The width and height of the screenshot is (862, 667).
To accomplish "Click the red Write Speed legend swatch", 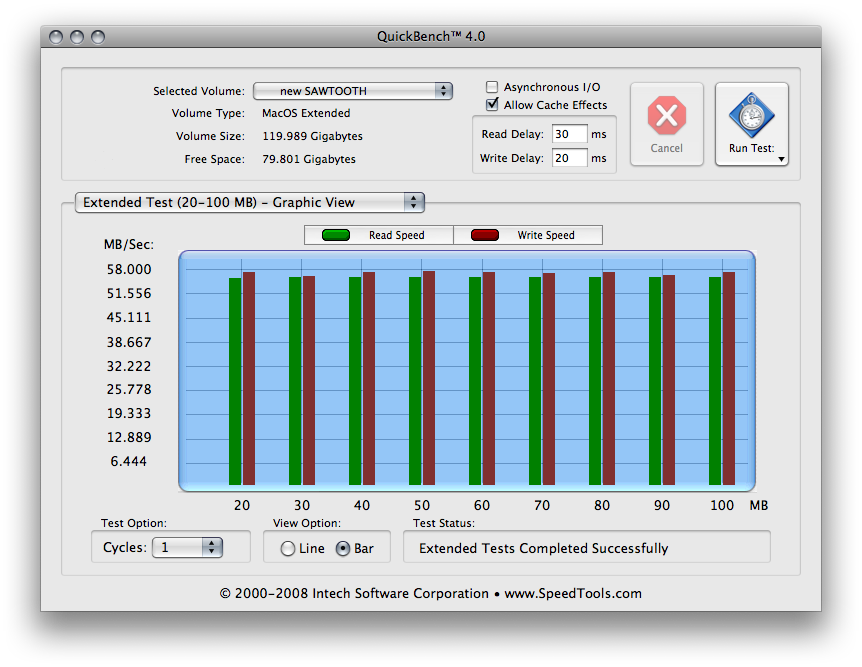I will (485, 235).
